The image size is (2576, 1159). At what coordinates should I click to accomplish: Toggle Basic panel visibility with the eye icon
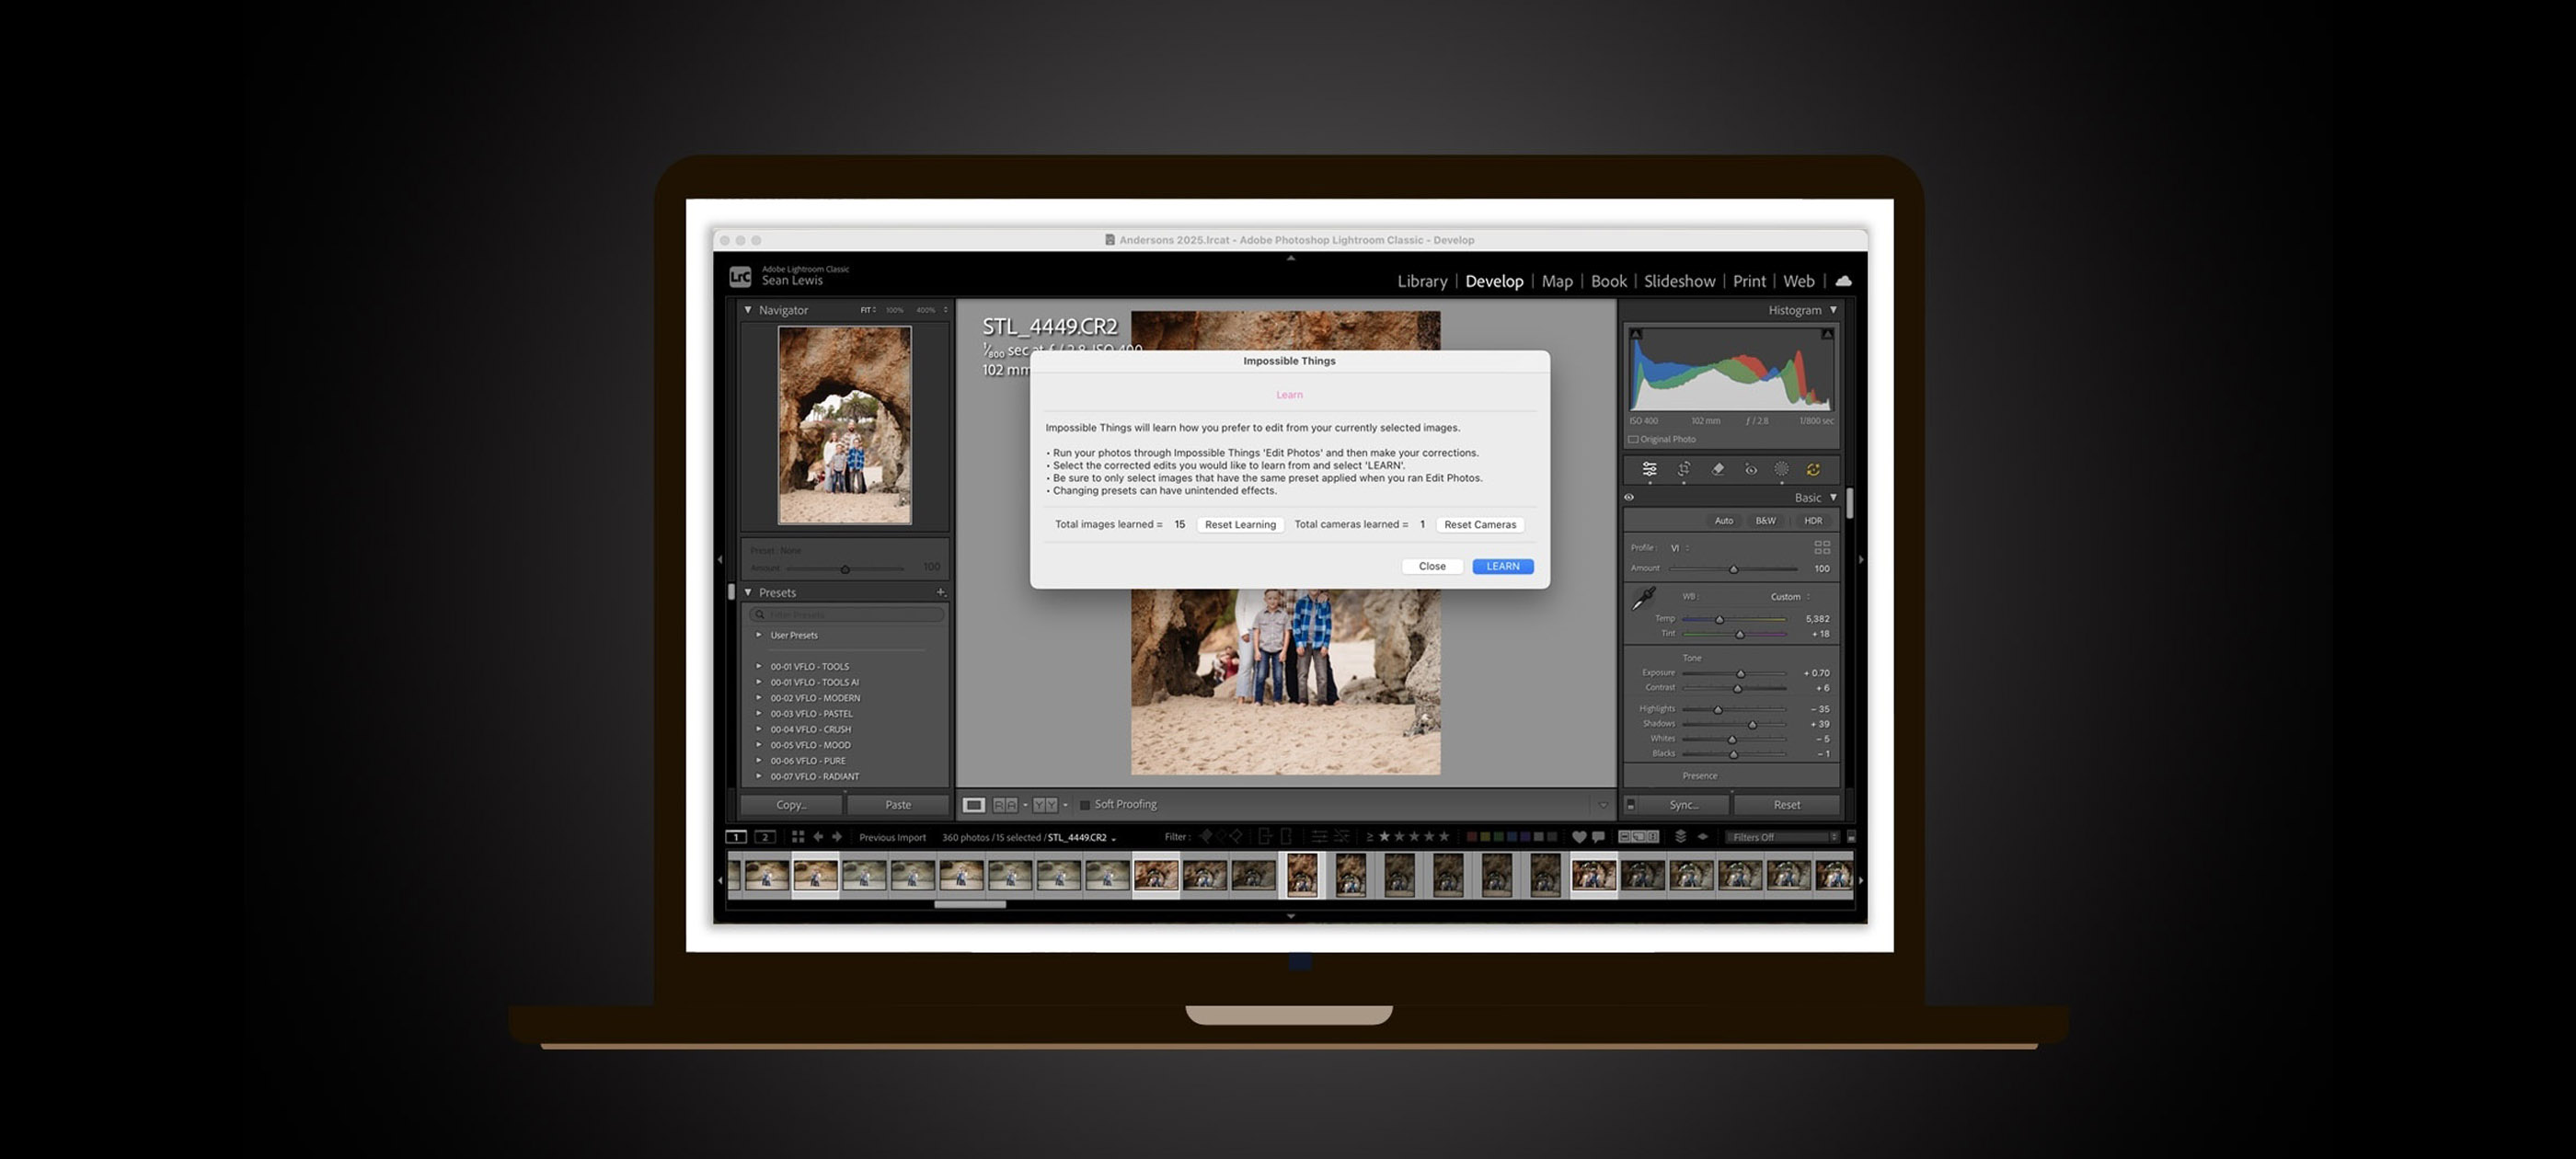point(1630,498)
